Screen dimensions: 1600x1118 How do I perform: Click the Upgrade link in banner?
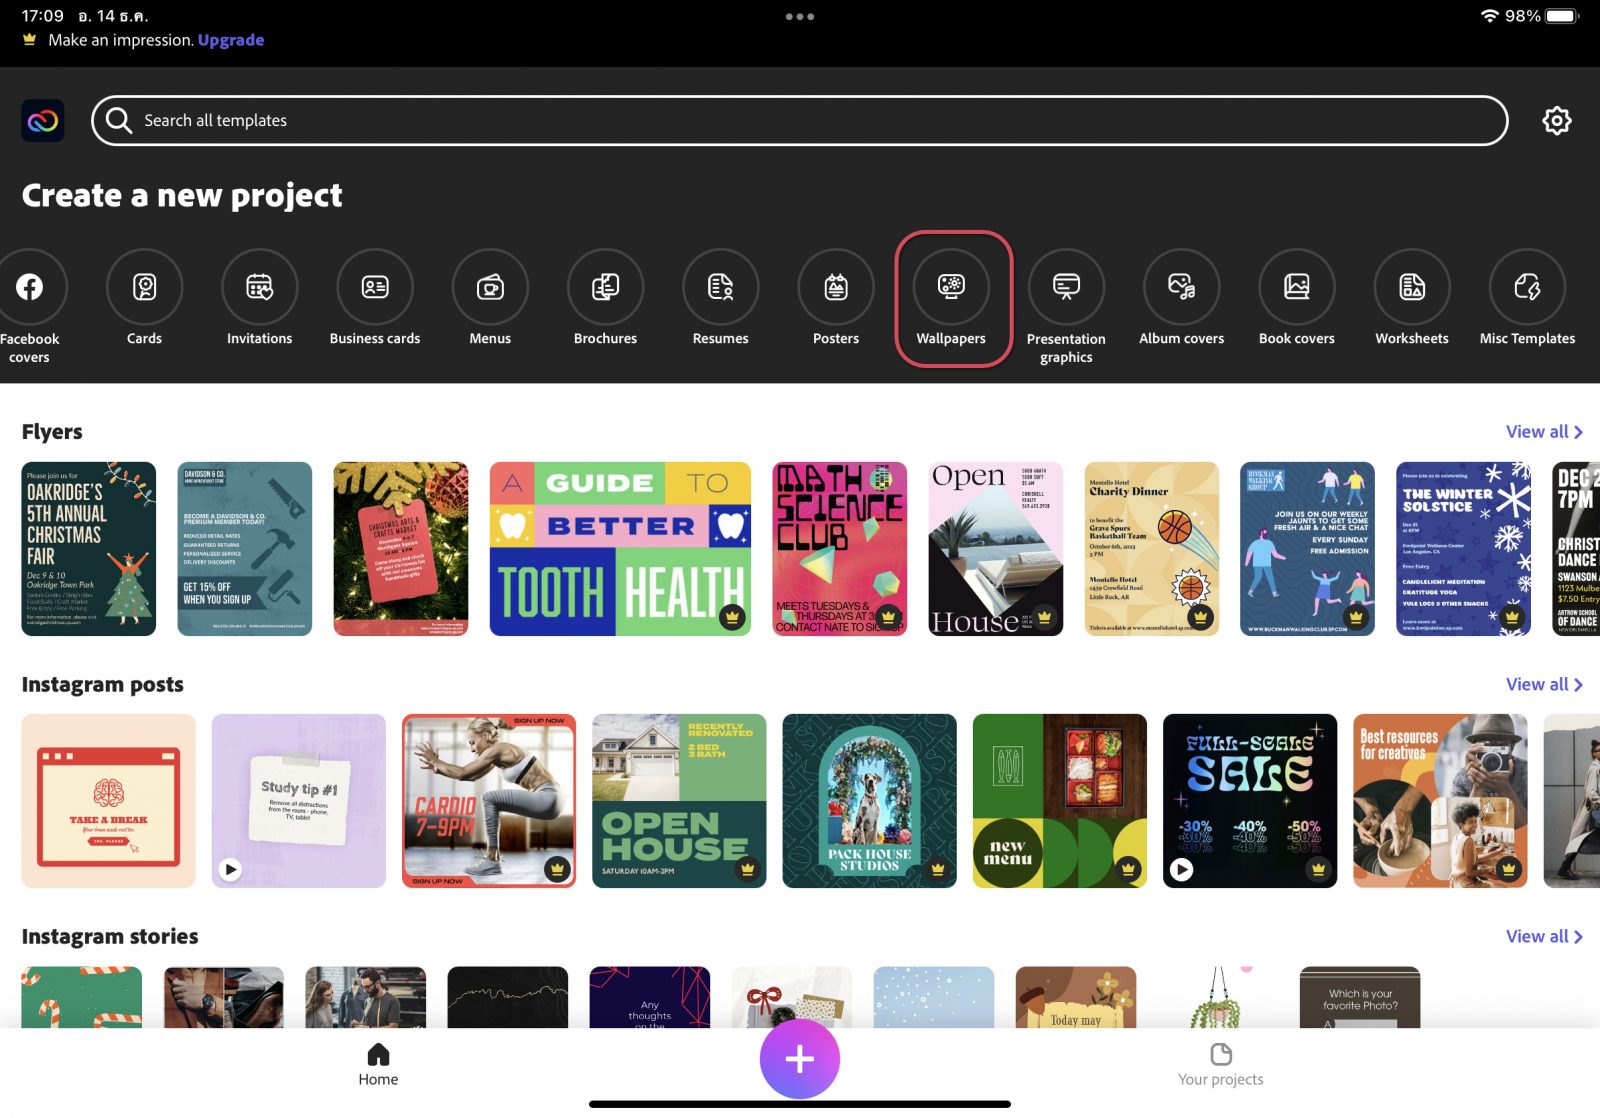point(231,40)
